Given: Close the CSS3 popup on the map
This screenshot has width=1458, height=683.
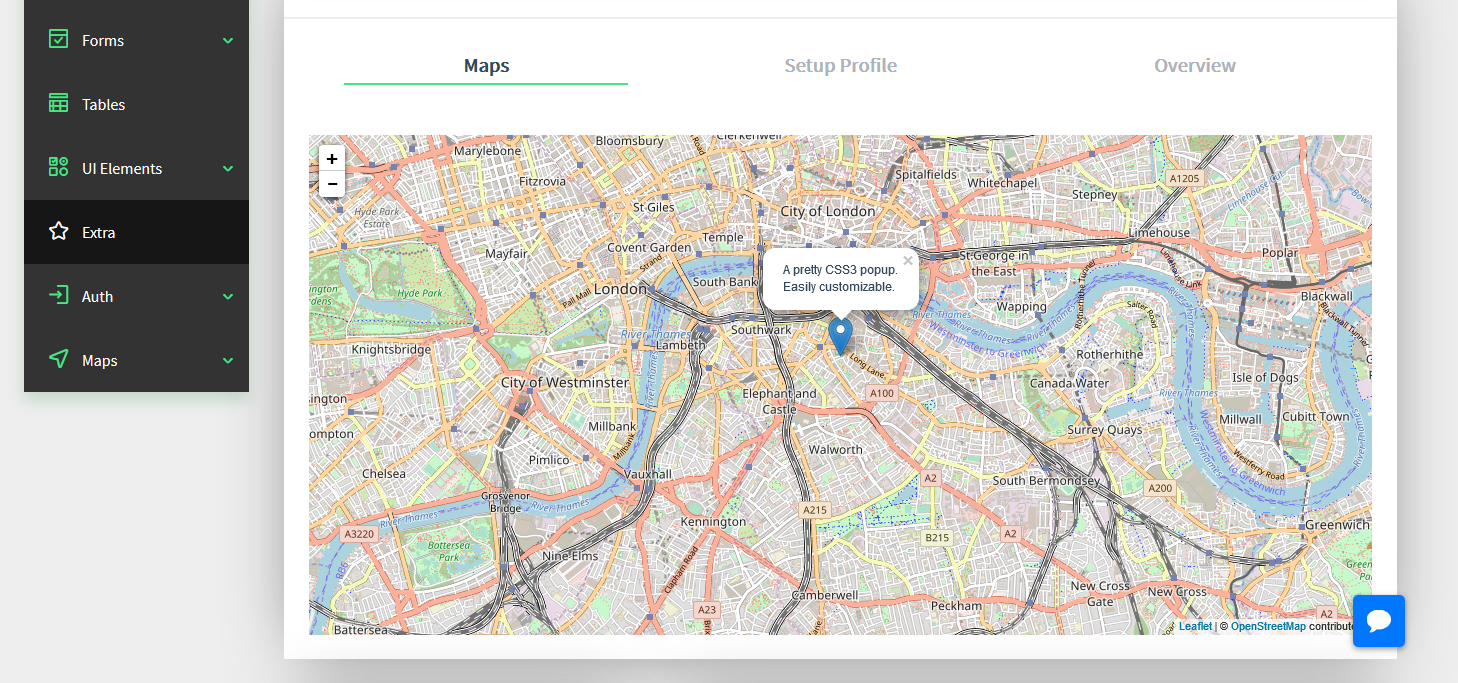Looking at the screenshot, I should point(908,261).
